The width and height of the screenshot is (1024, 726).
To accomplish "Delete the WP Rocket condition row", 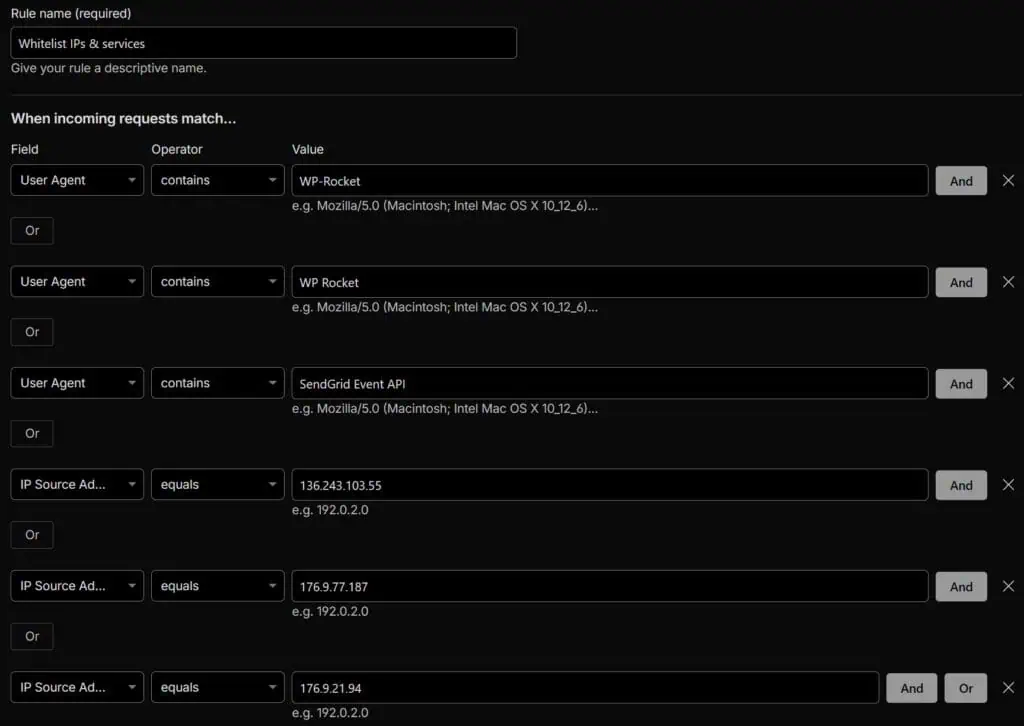I will pos(1008,282).
